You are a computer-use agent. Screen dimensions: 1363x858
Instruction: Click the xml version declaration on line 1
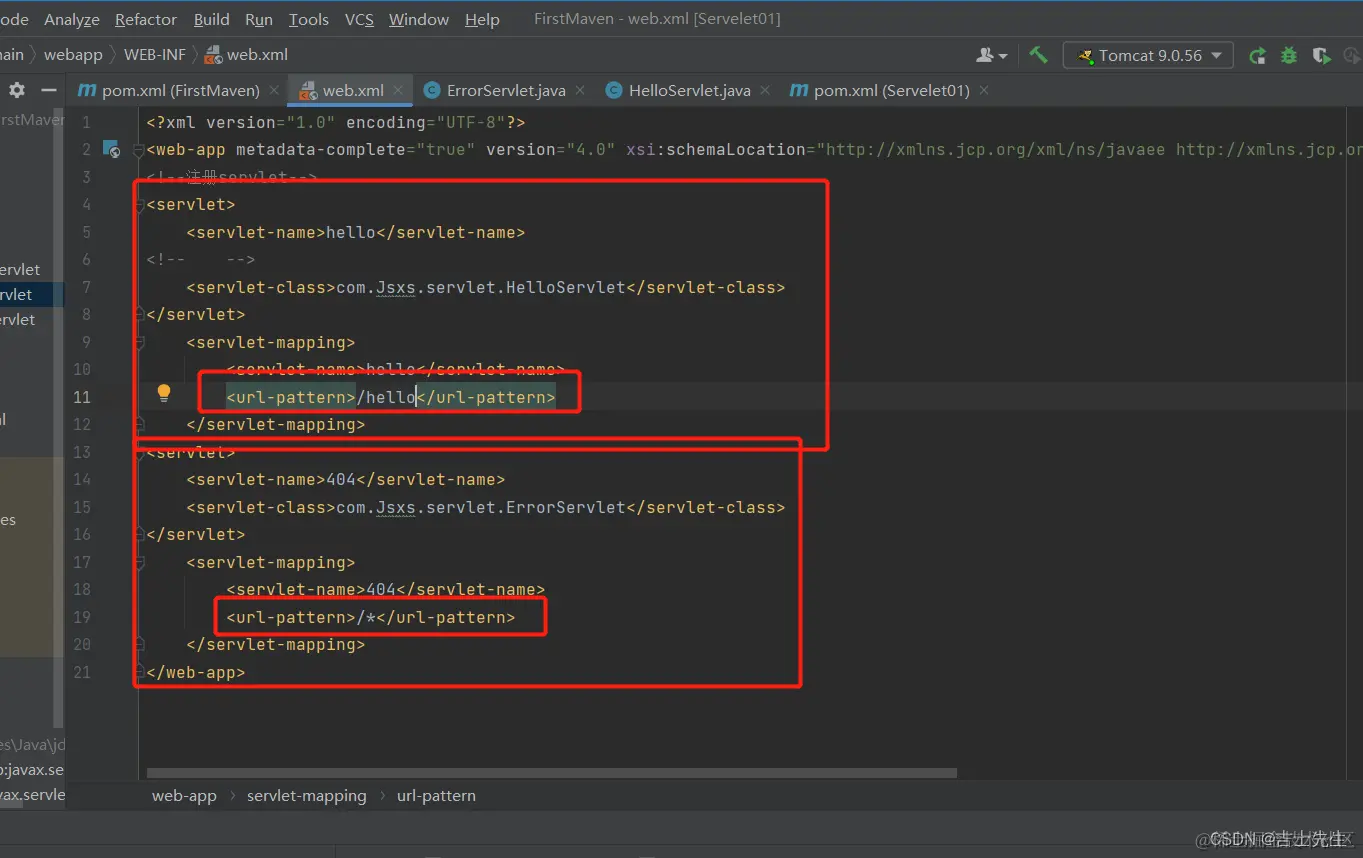pyautogui.click(x=336, y=123)
